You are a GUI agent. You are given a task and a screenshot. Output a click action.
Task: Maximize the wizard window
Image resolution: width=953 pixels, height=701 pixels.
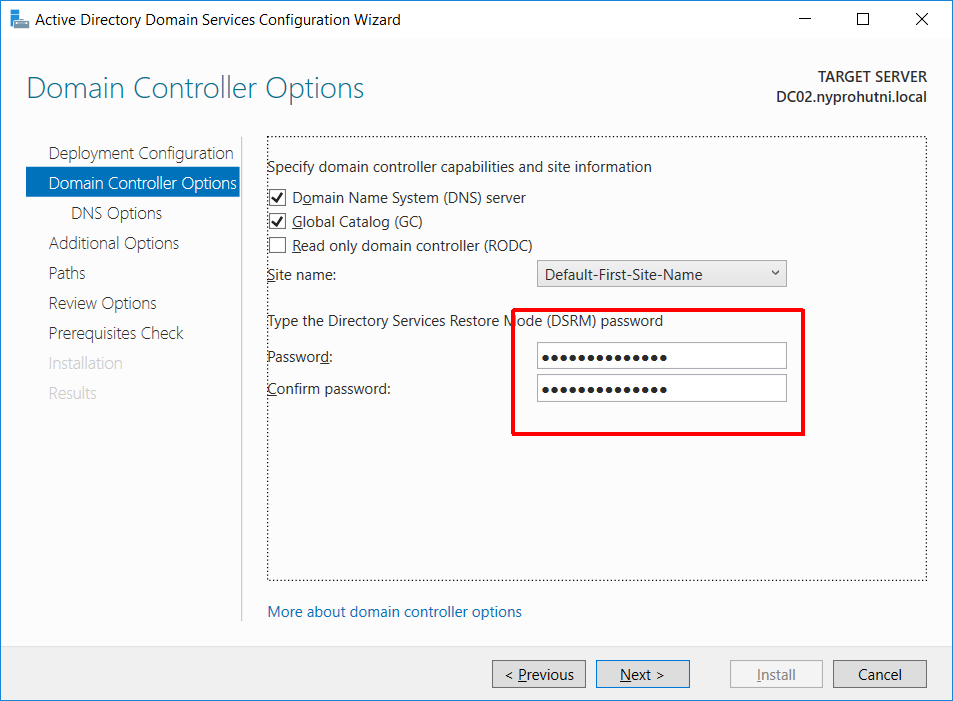pyautogui.click(x=862, y=19)
